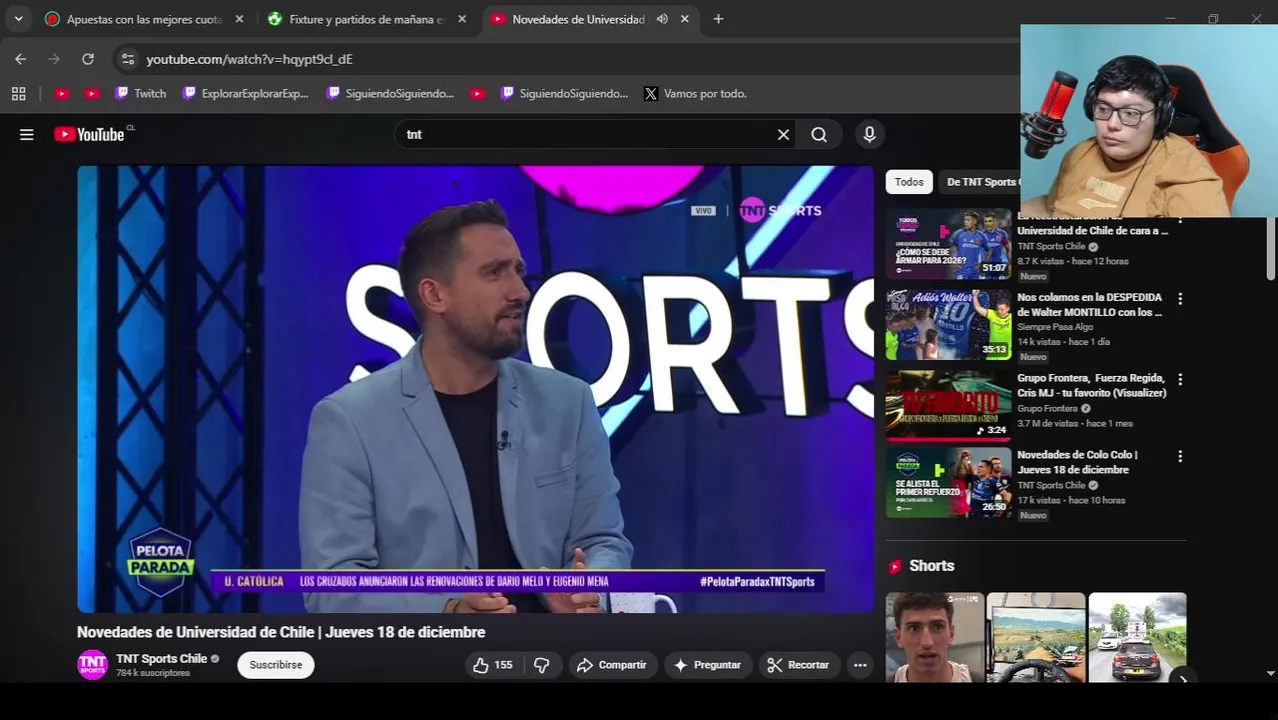Open the Twitch bookmark

coord(141,93)
